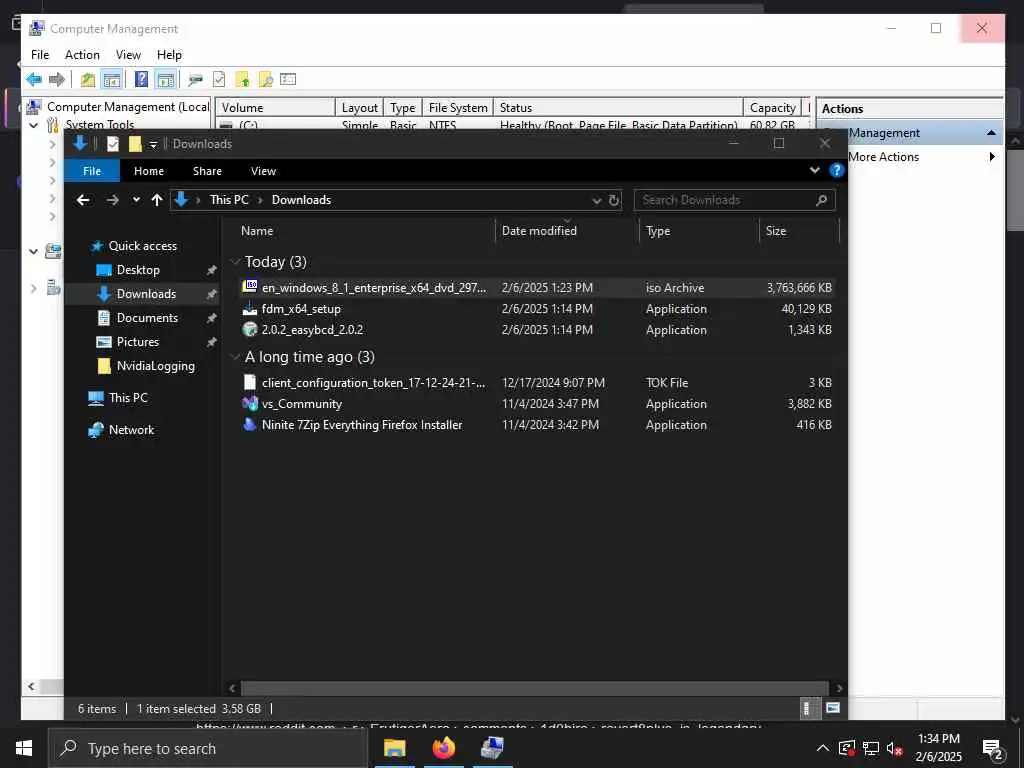Click the Connect disk icon in Computer Management toolbar

(x=195, y=80)
